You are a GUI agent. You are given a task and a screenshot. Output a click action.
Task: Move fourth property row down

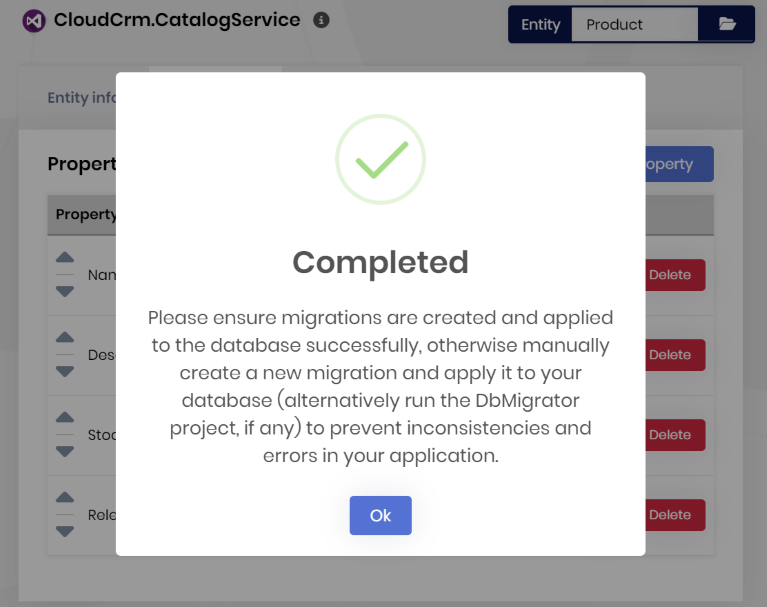(65, 531)
